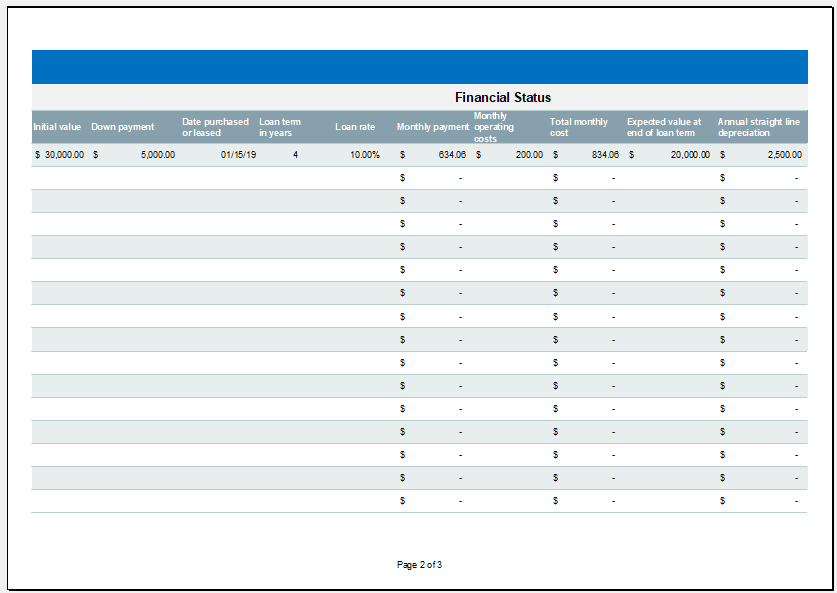Click the Page 2 of 3 footer
The width and height of the screenshot is (837, 593).
419,565
